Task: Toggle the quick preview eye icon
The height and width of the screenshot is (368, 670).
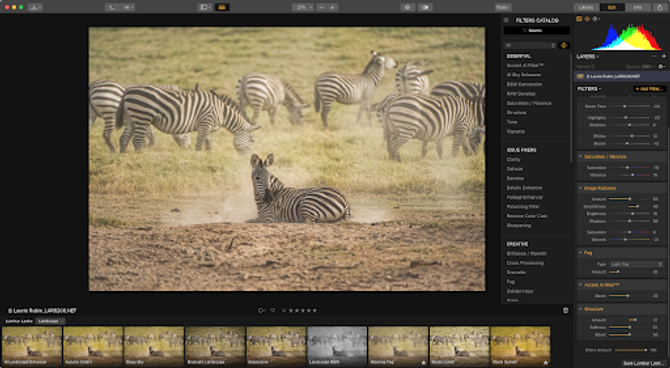Action: point(408,7)
